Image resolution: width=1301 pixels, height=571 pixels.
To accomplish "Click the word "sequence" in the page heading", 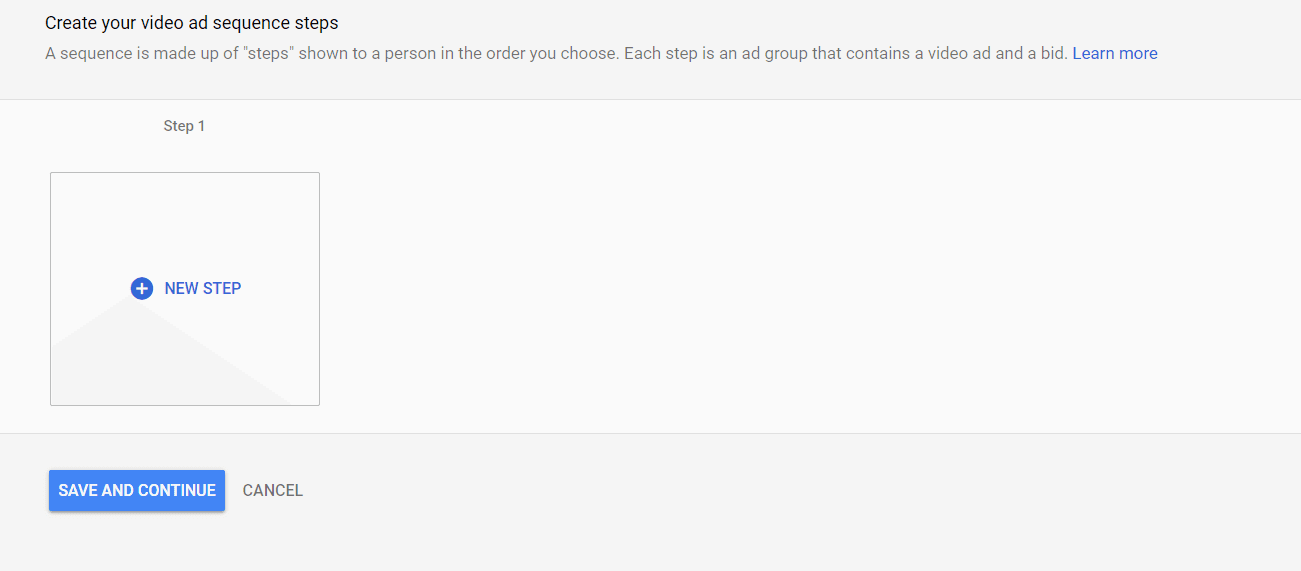I will [x=233, y=22].
